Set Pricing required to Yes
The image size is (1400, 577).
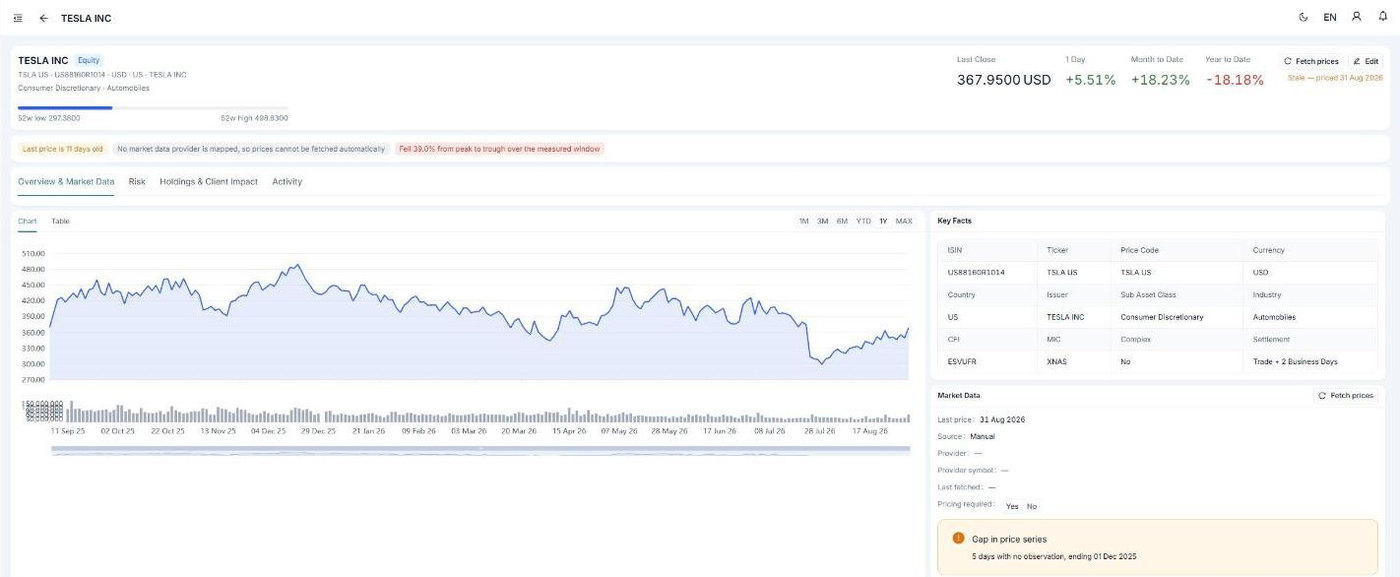[x=1012, y=506]
